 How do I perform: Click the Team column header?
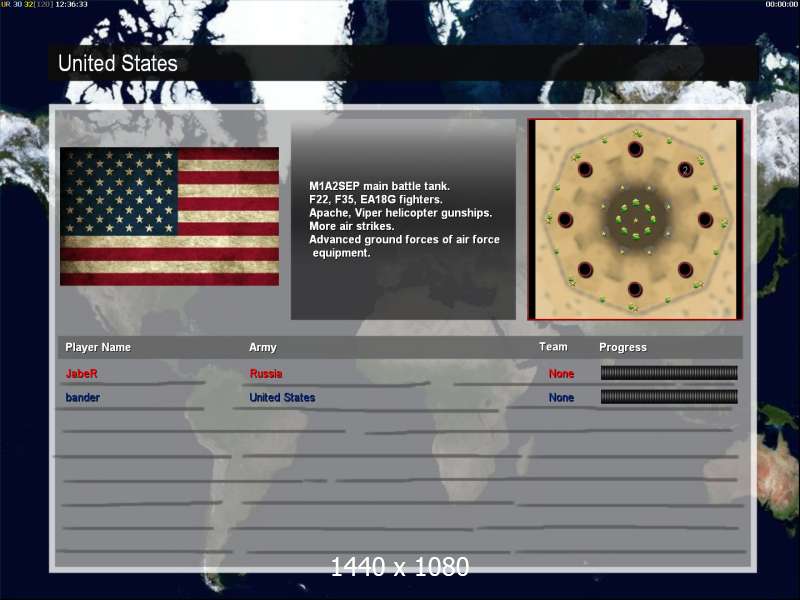point(553,346)
